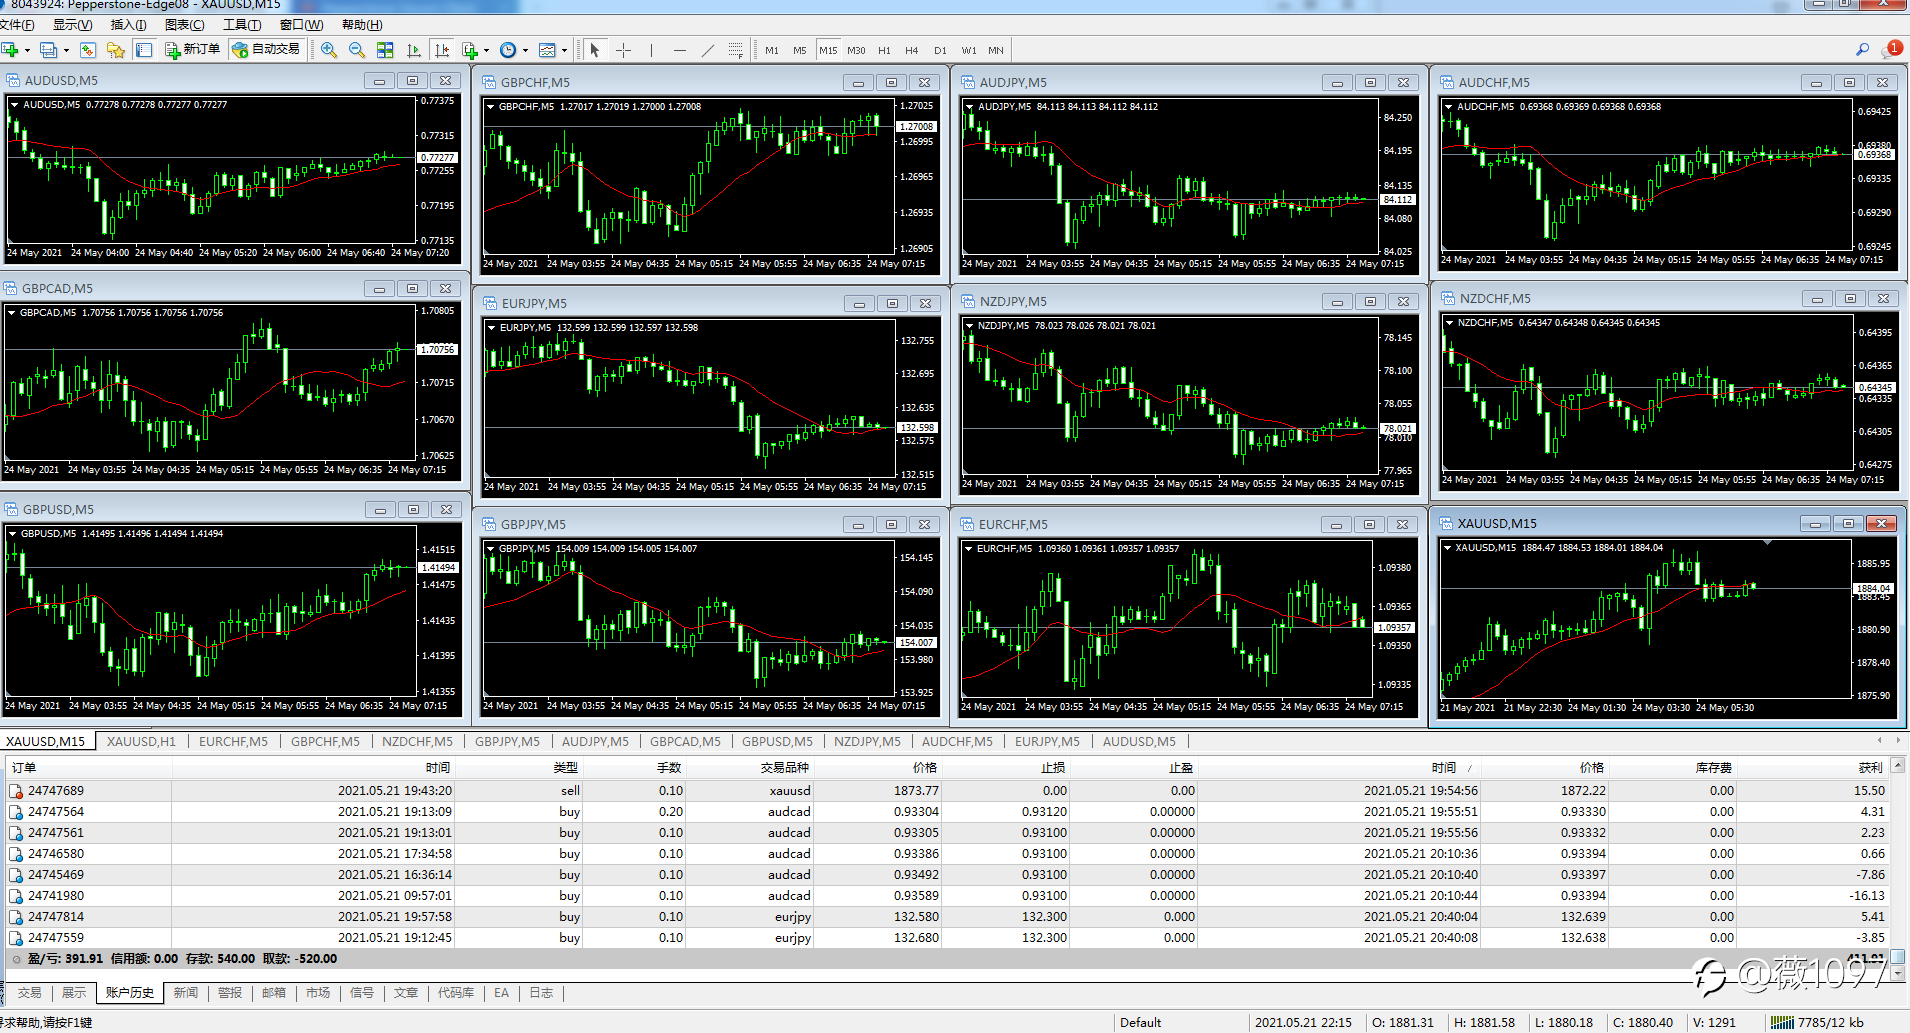Click the zoom in magnifier icon
This screenshot has width=1910, height=1033.
click(x=328, y=50)
